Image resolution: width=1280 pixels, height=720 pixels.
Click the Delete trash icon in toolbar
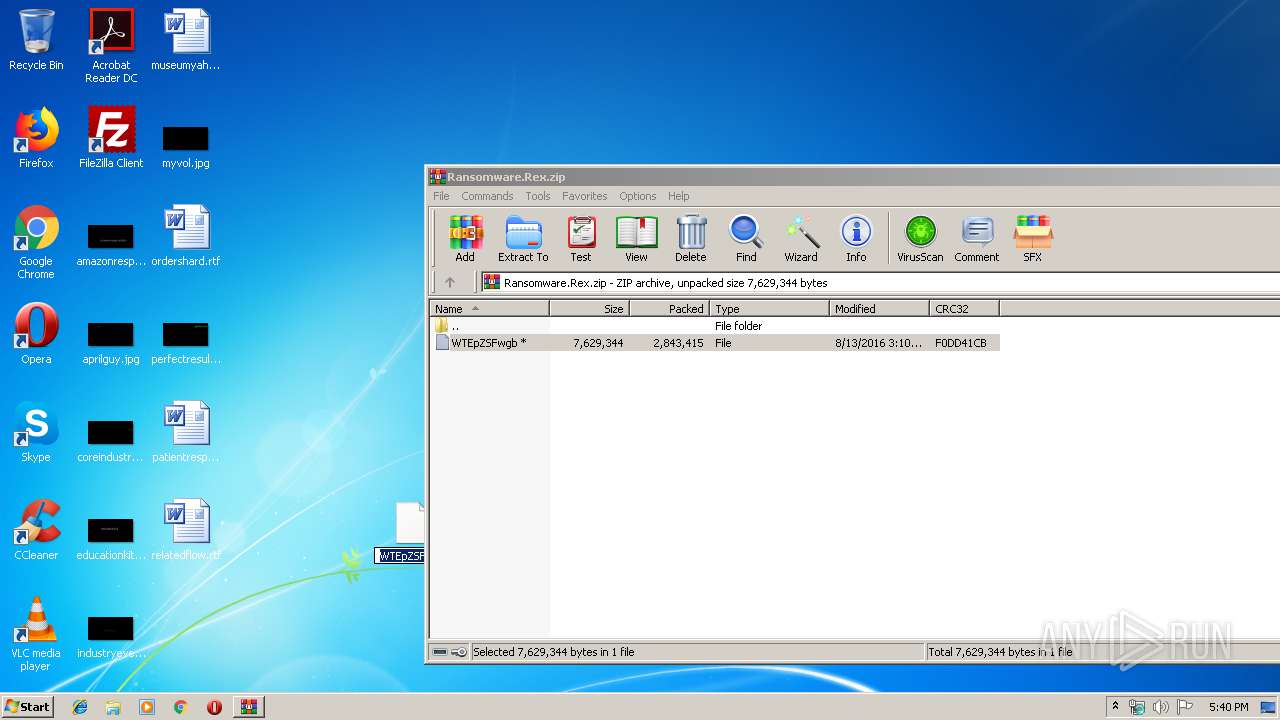coord(691,239)
